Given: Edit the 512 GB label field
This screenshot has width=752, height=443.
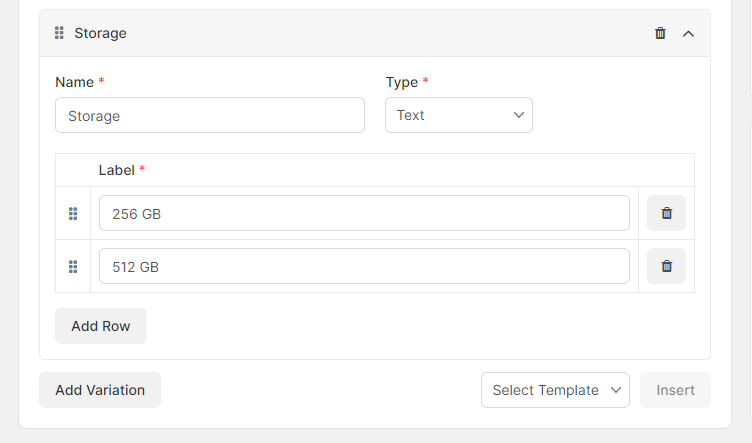Looking at the screenshot, I should point(364,266).
